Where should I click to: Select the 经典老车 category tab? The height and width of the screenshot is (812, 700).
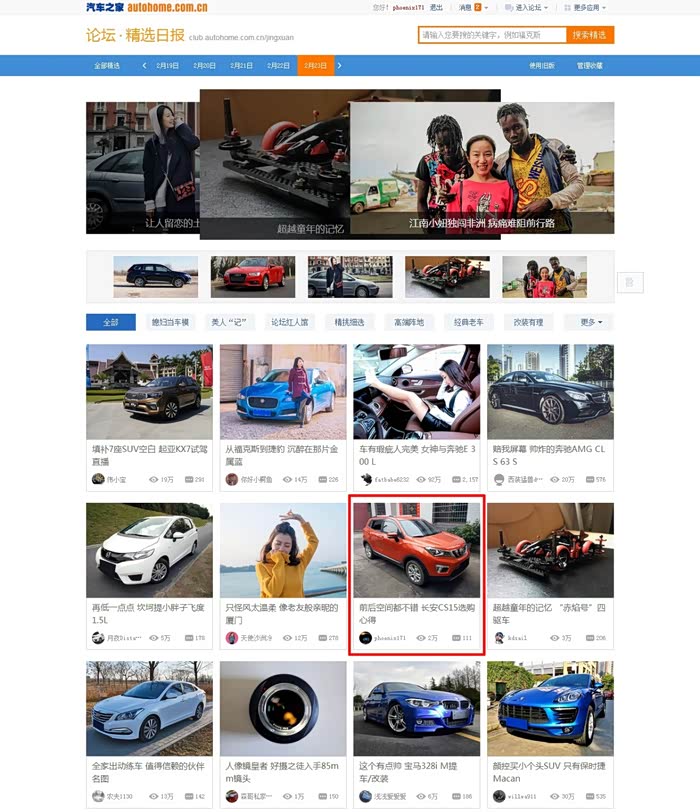469,322
